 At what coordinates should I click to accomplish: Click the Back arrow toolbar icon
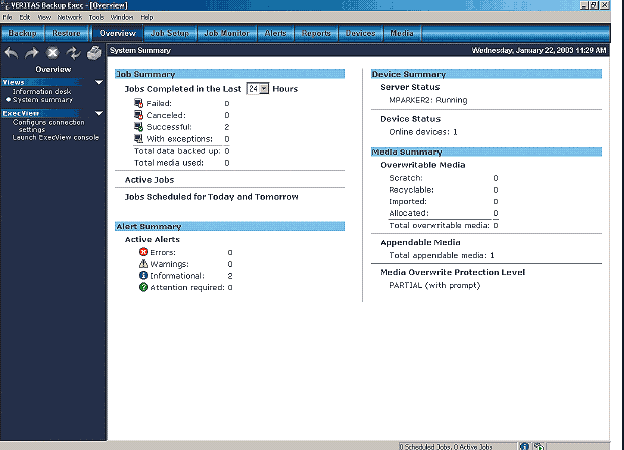12,53
